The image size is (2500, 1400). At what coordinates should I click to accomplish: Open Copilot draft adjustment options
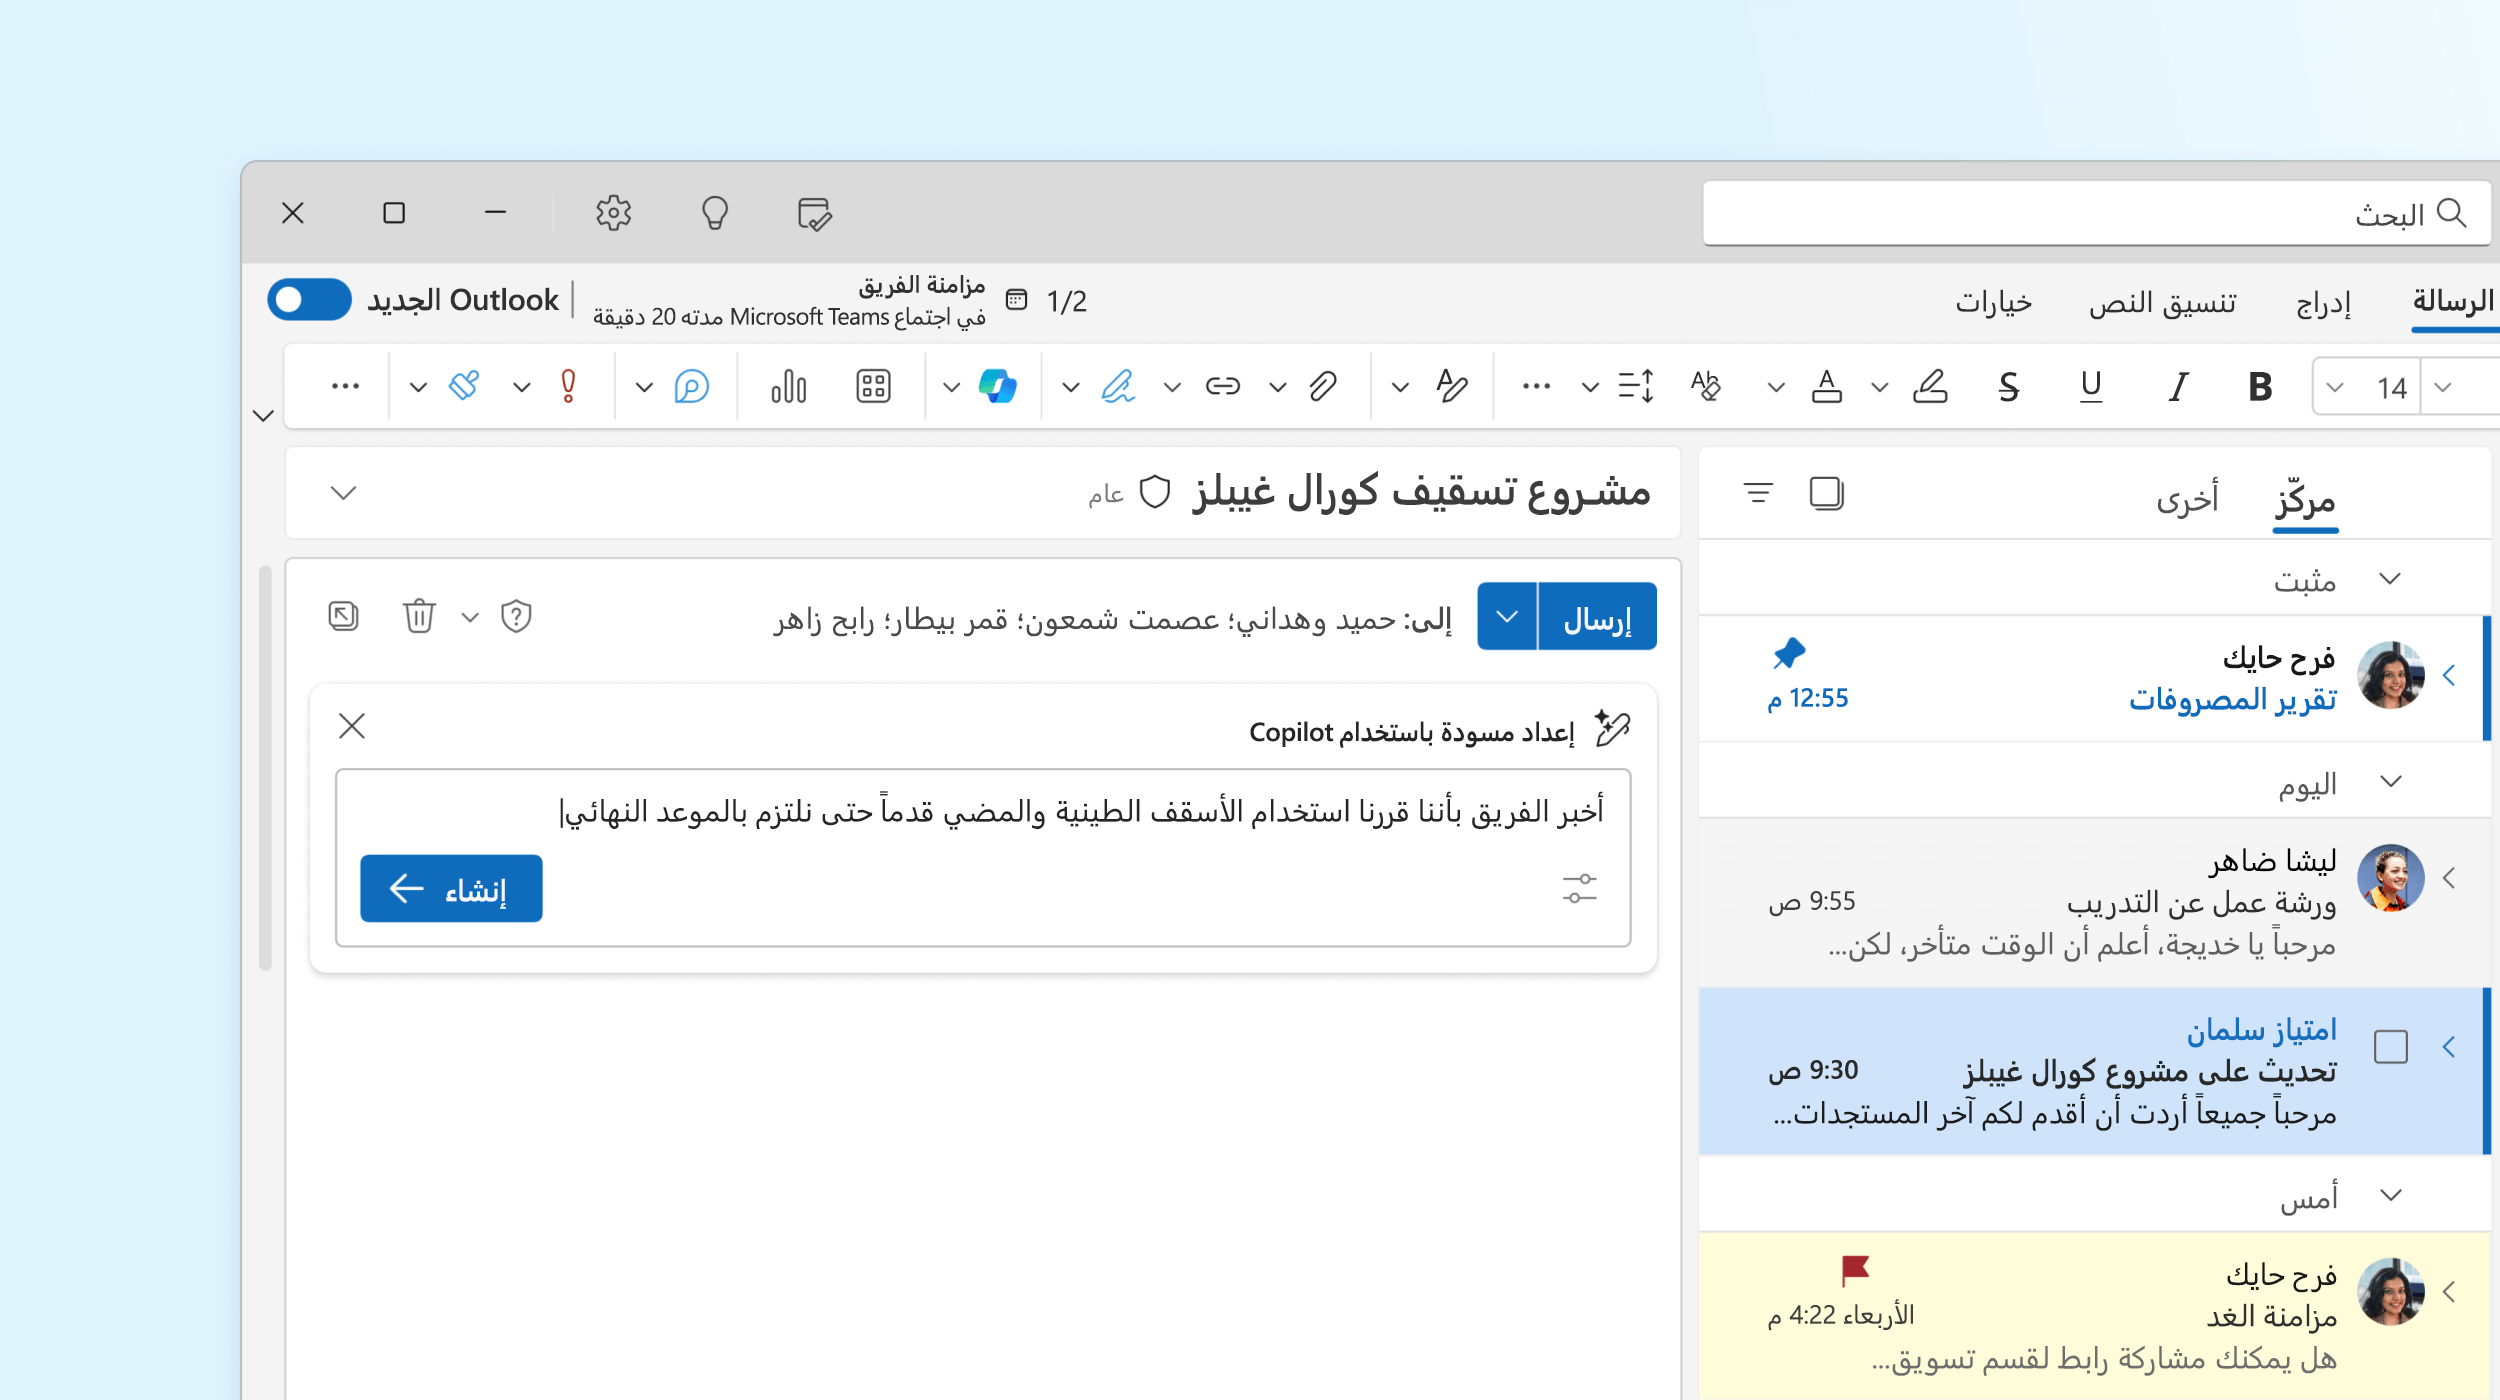coord(1580,888)
